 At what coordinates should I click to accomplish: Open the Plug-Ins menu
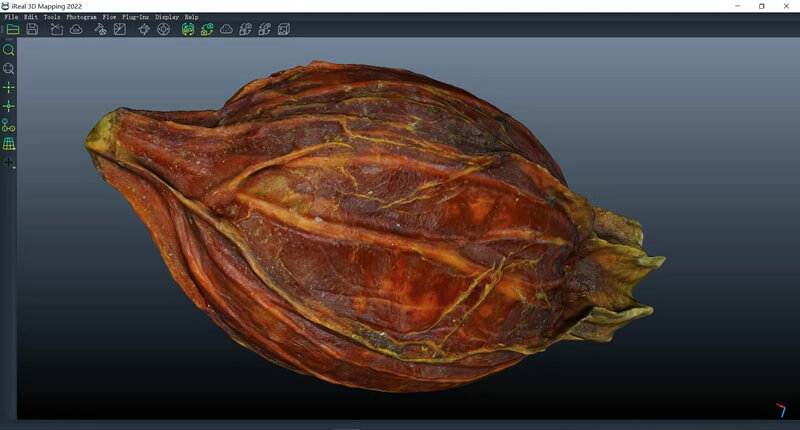136,17
